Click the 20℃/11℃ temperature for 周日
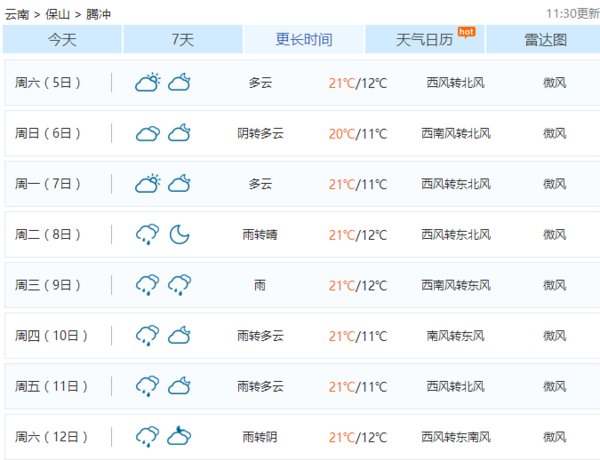This screenshot has height=460, width=600. tap(357, 134)
